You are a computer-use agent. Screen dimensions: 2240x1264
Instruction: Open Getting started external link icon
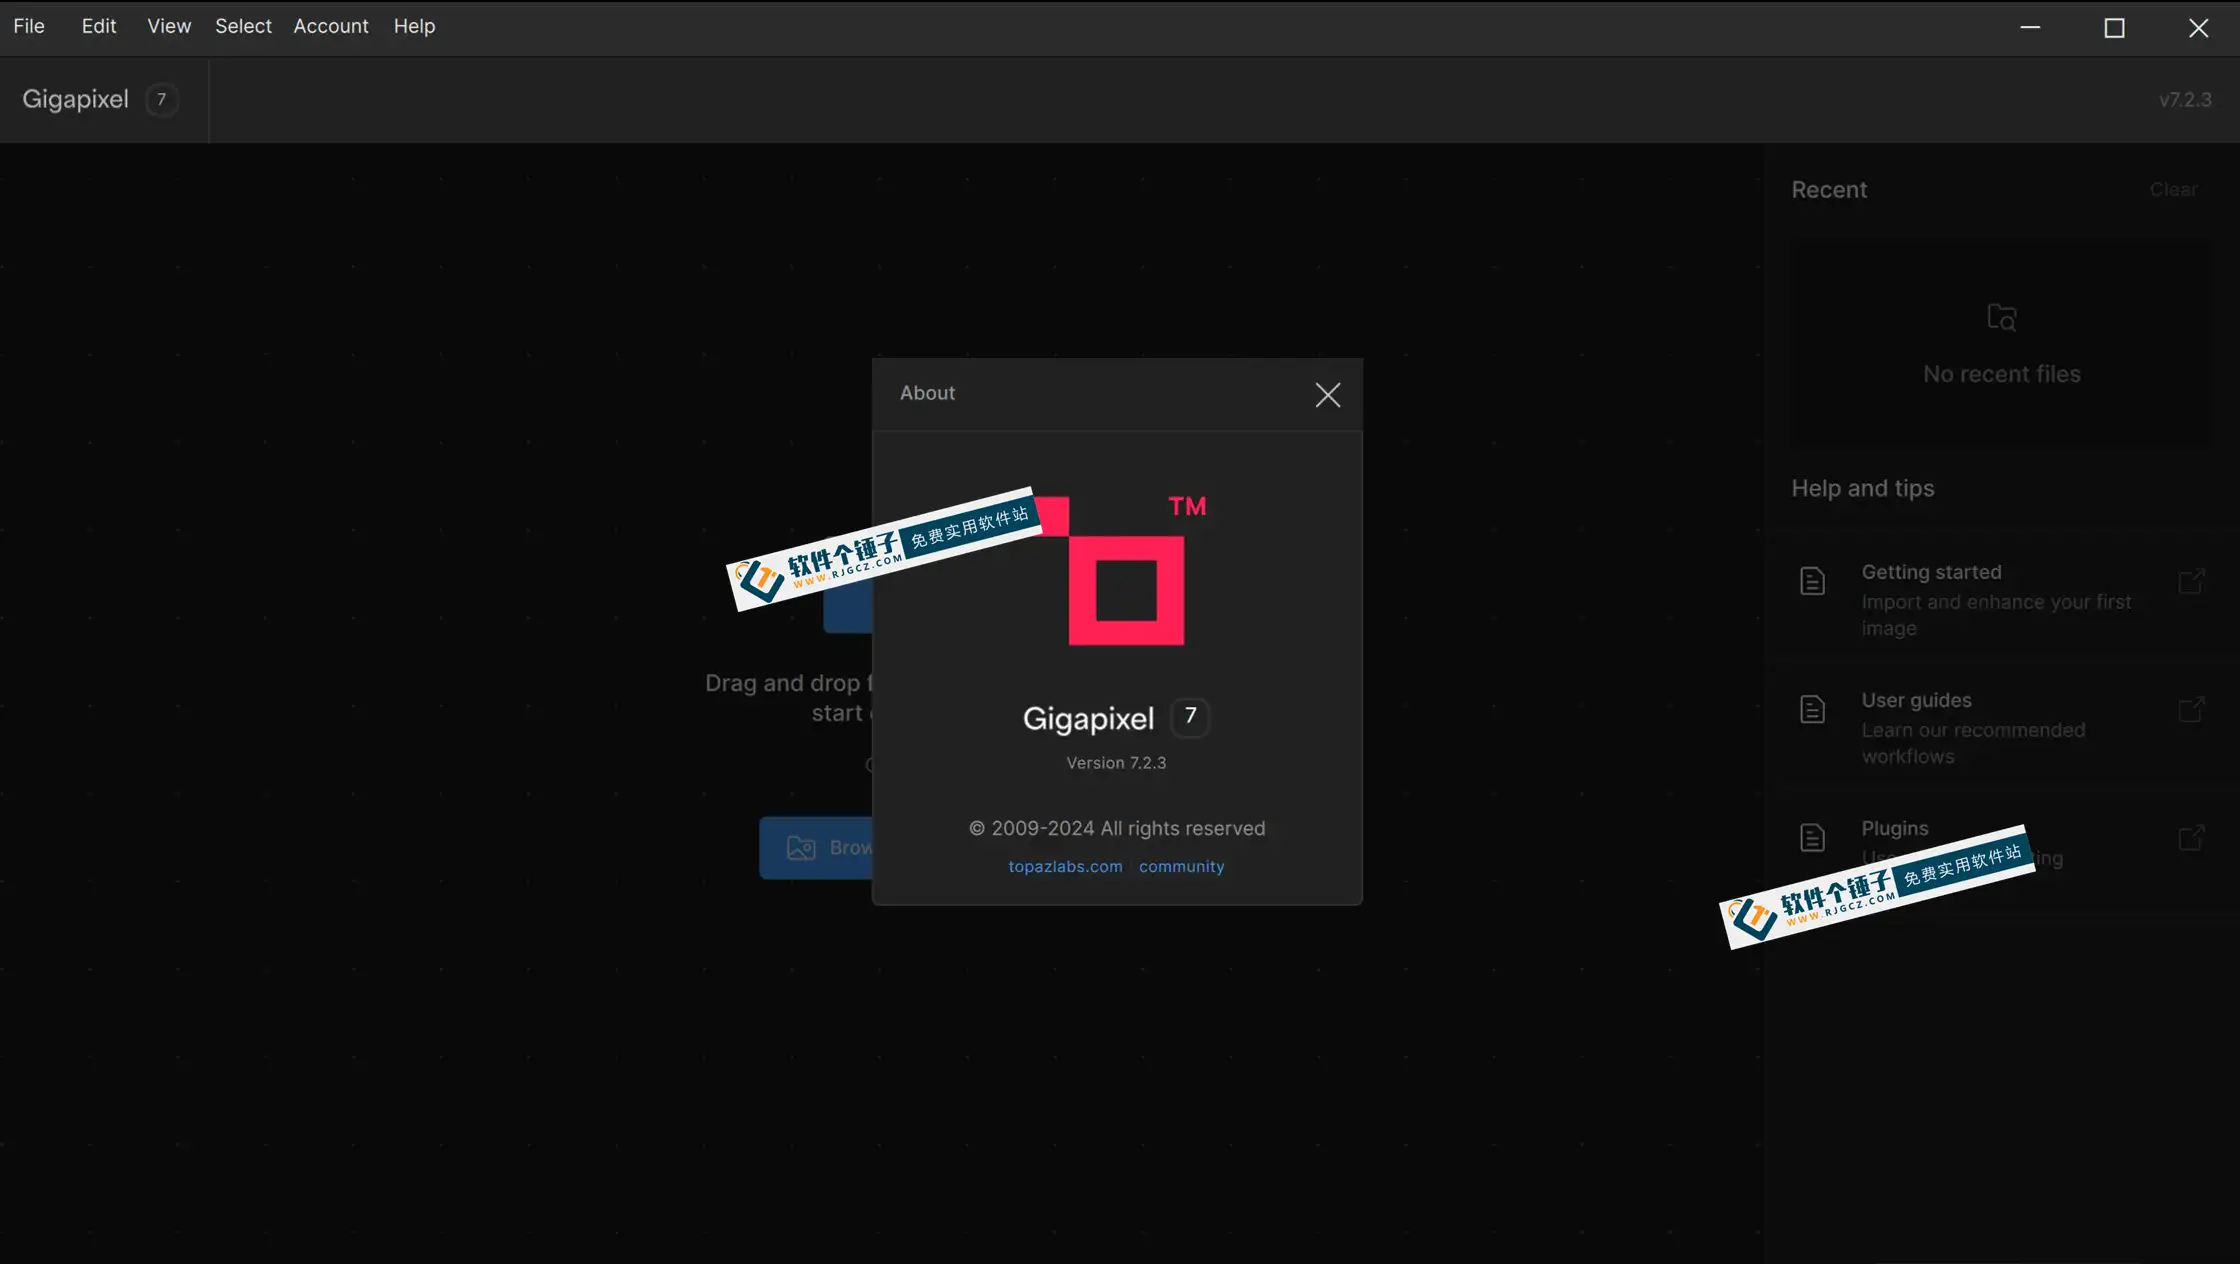click(x=2191, y=581)
